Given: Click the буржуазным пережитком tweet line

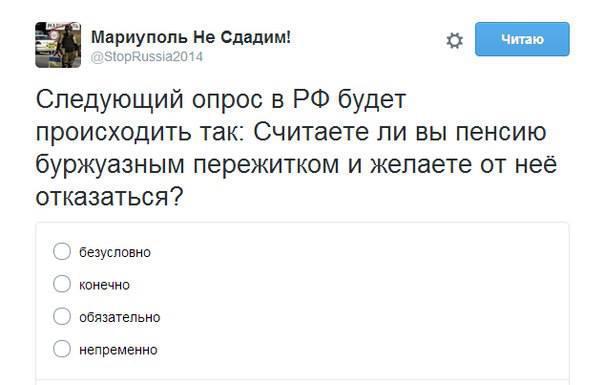Looking at the screenshot, I should point(187,165).
